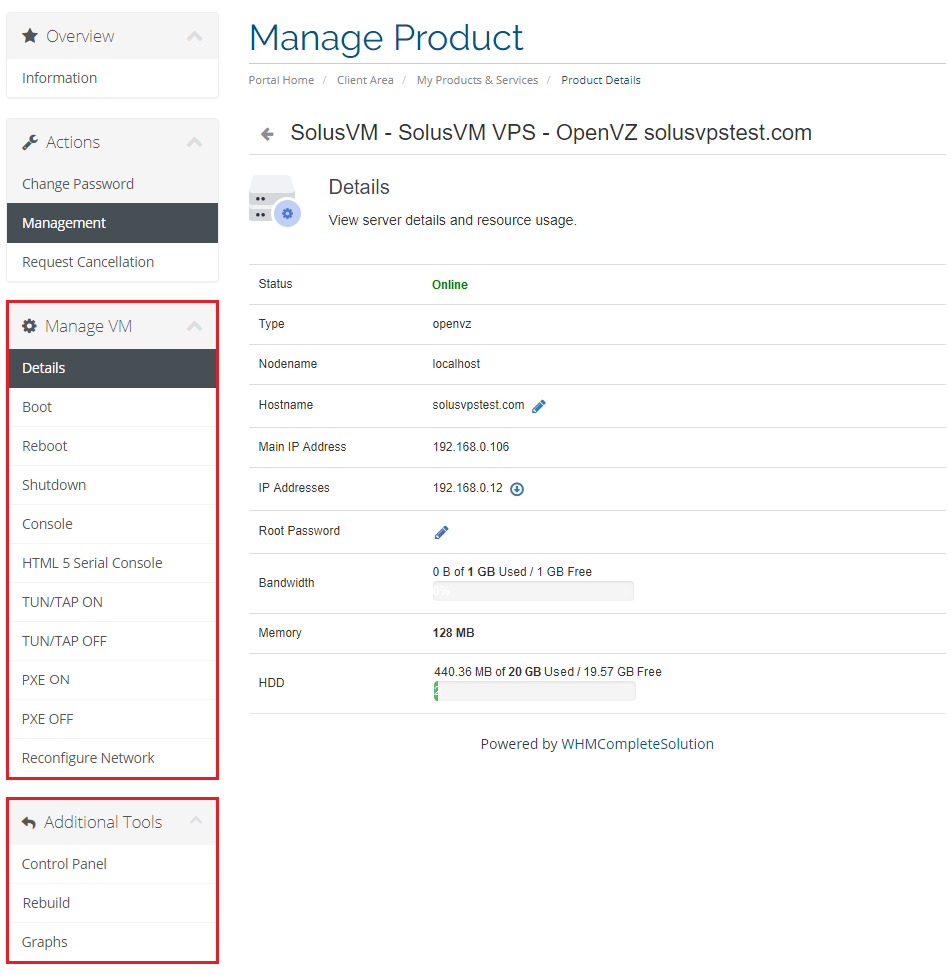950x975 pixels.
Task: Click Boot in Manage VM
Action: coord(113,407)
